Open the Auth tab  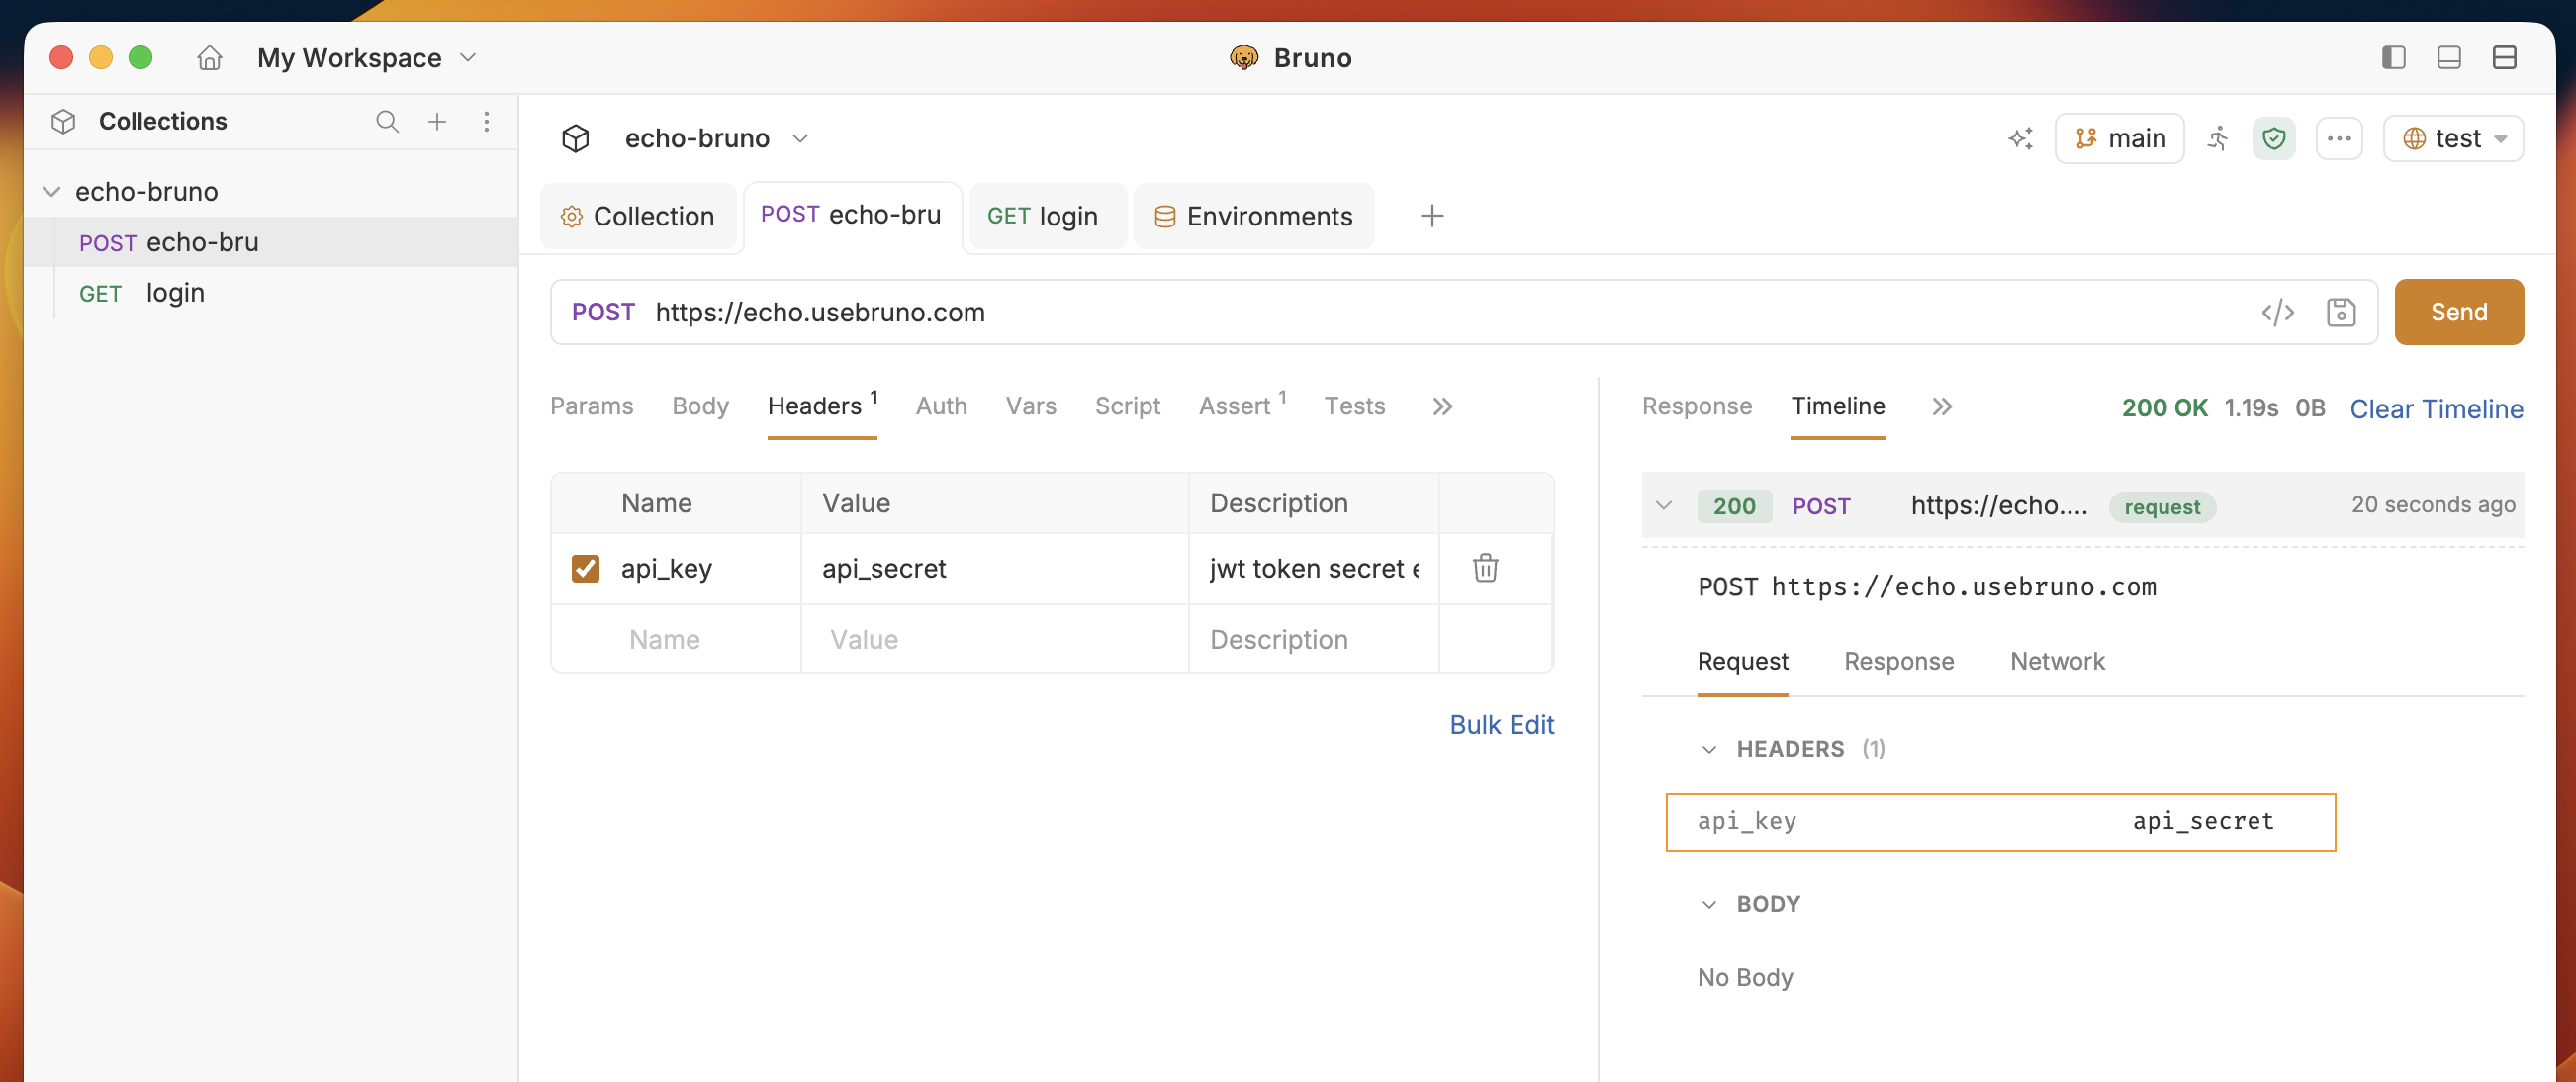[941, 406]
